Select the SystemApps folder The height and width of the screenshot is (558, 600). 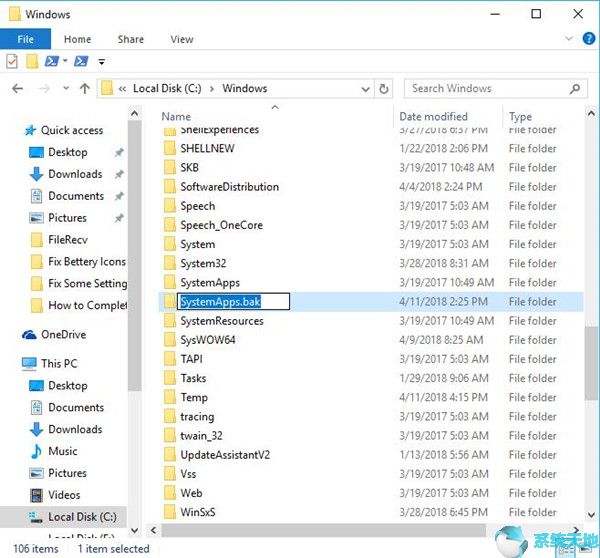[x=210, y=282]
